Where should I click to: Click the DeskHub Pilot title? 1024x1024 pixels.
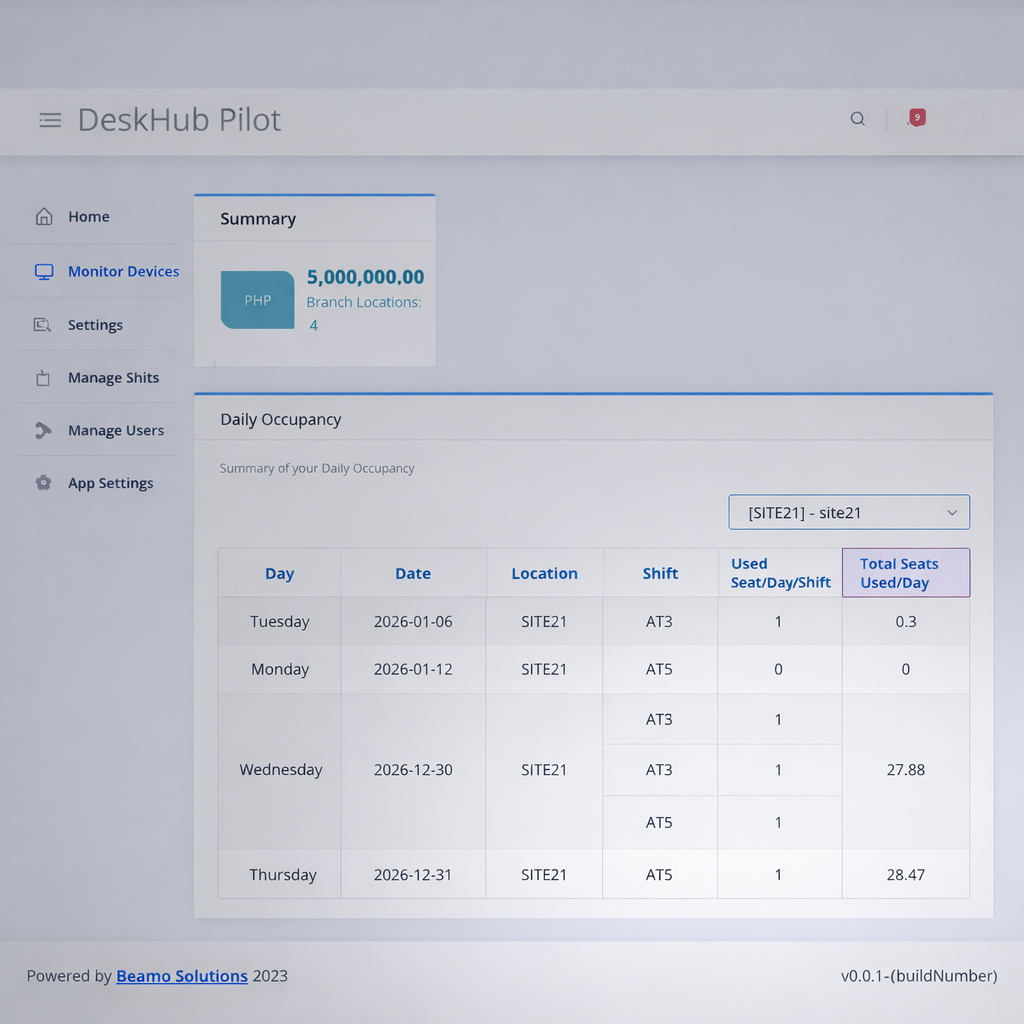pyautogui.click(x=179, y=120)
